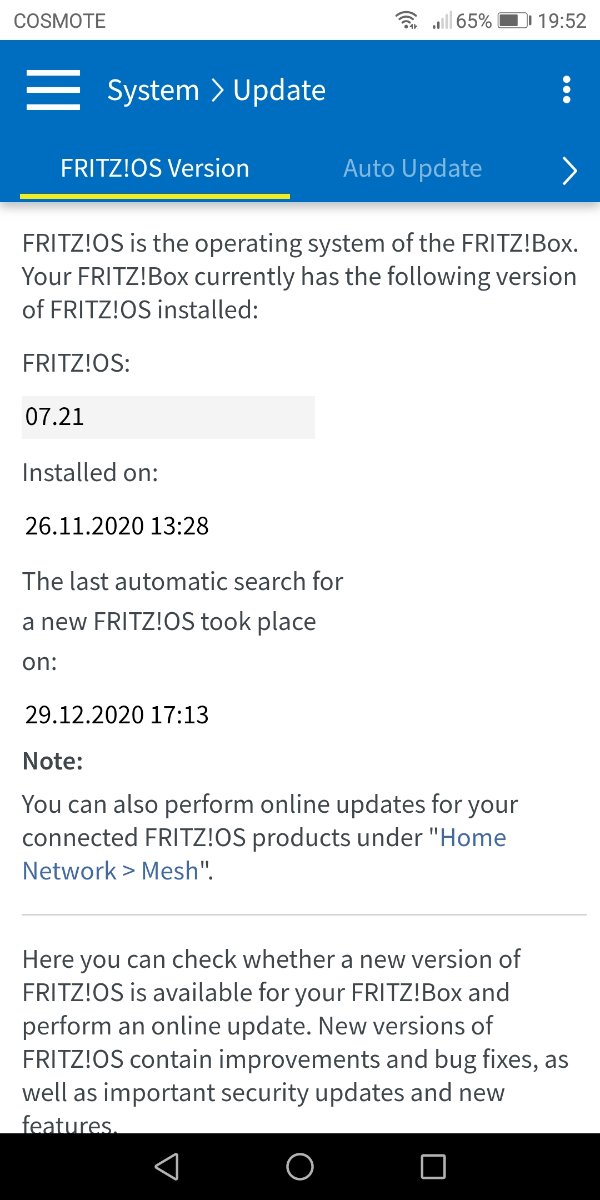Show more tabs with right chevron
The image size is (600, 1200).
coord(570,171)
